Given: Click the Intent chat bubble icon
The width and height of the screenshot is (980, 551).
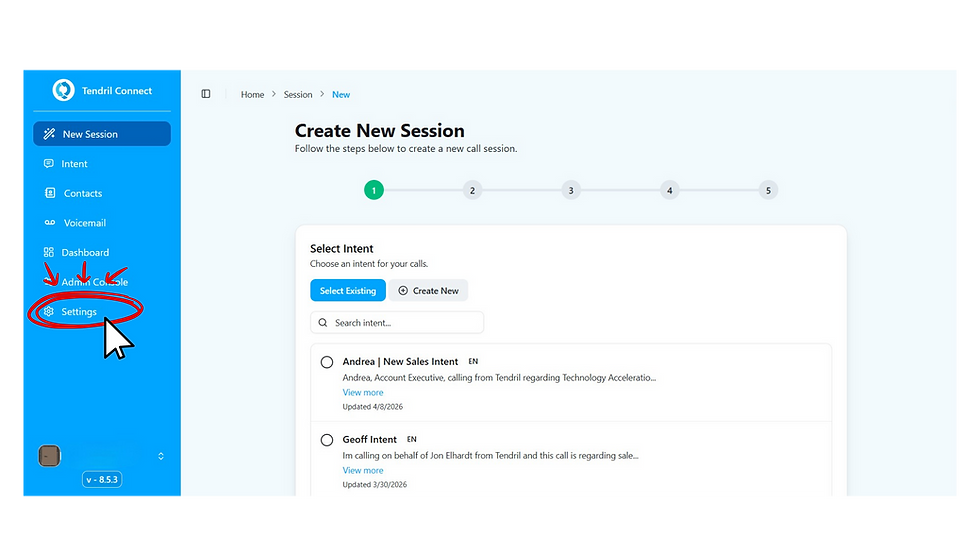Looking at the screenshot, I should (x=49, y=164).
